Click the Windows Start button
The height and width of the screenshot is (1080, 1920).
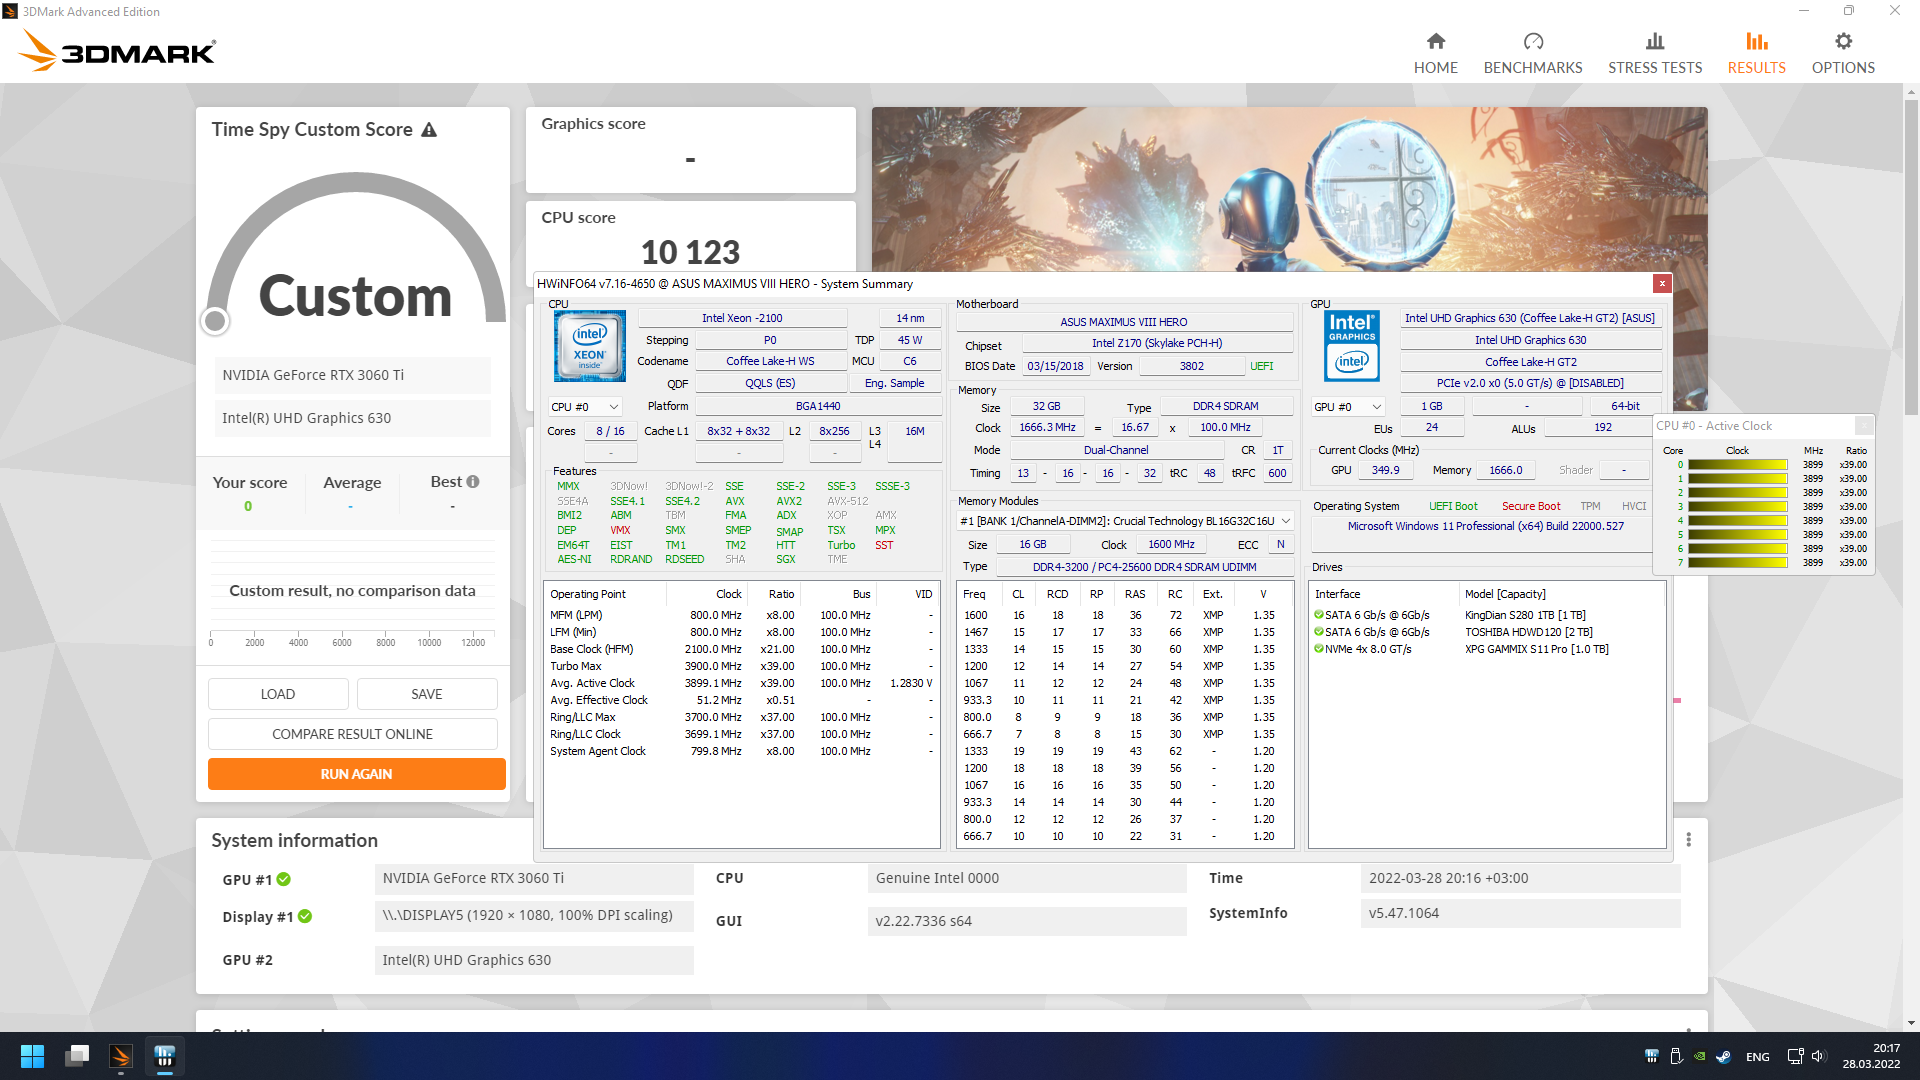(x=32, y=1056)
